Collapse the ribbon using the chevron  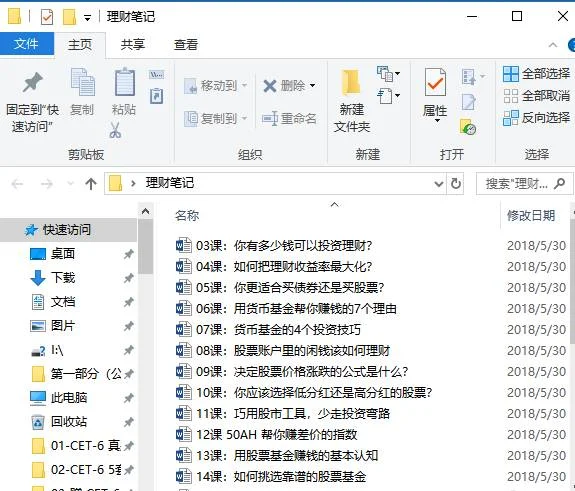(553, 45)
